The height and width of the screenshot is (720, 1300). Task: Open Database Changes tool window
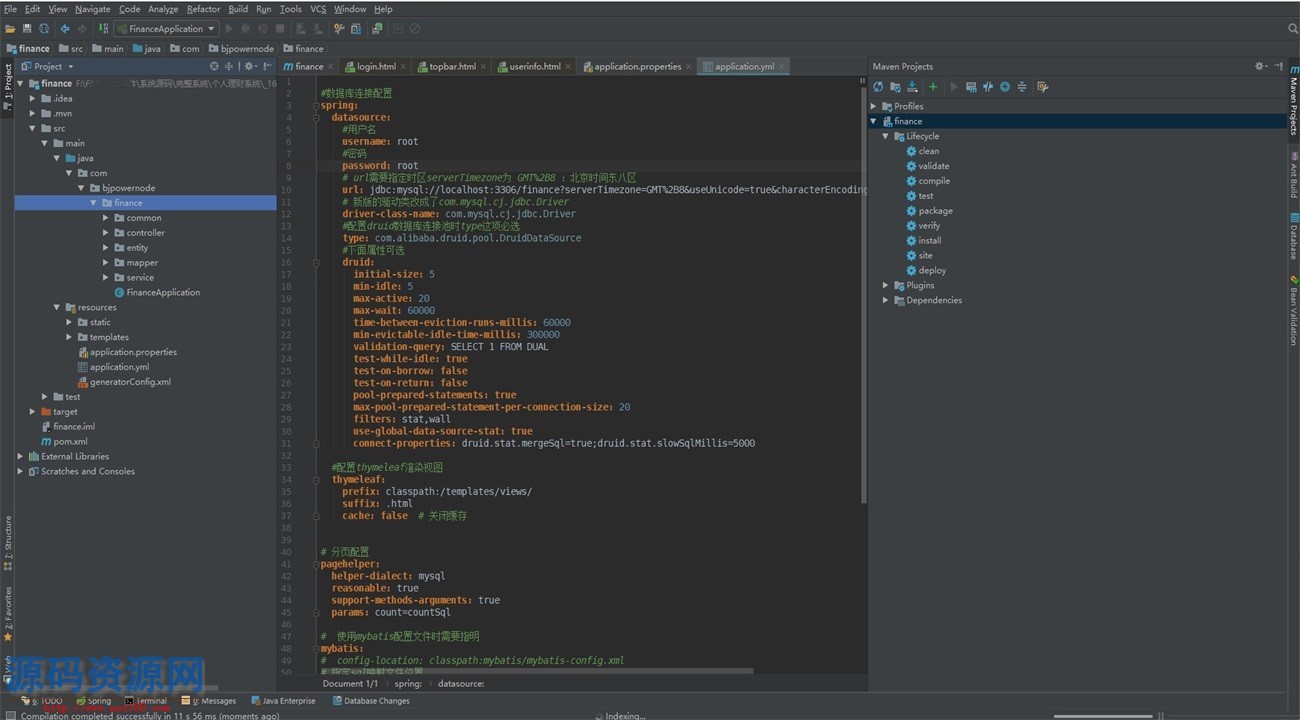point(371,701)
